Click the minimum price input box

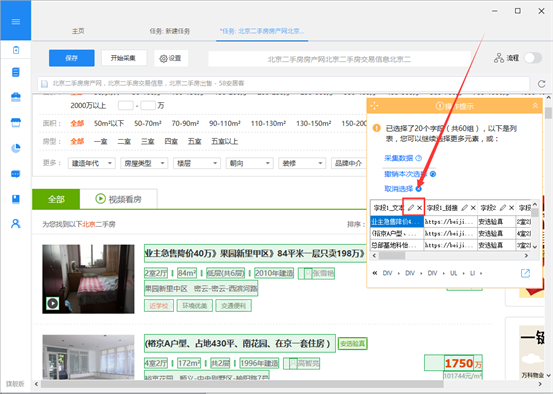coord(126,105)
